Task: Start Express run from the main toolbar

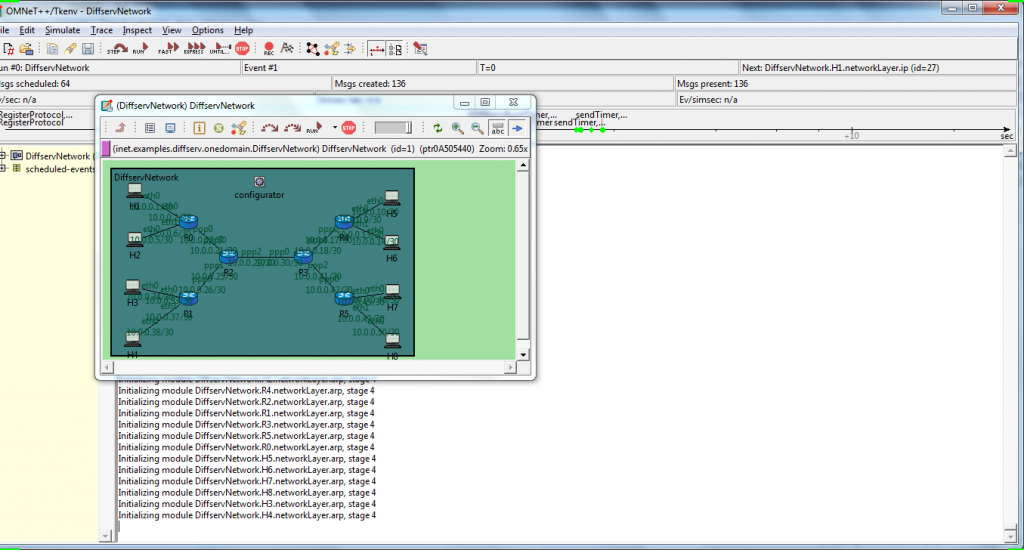Action: pos(193,48)
